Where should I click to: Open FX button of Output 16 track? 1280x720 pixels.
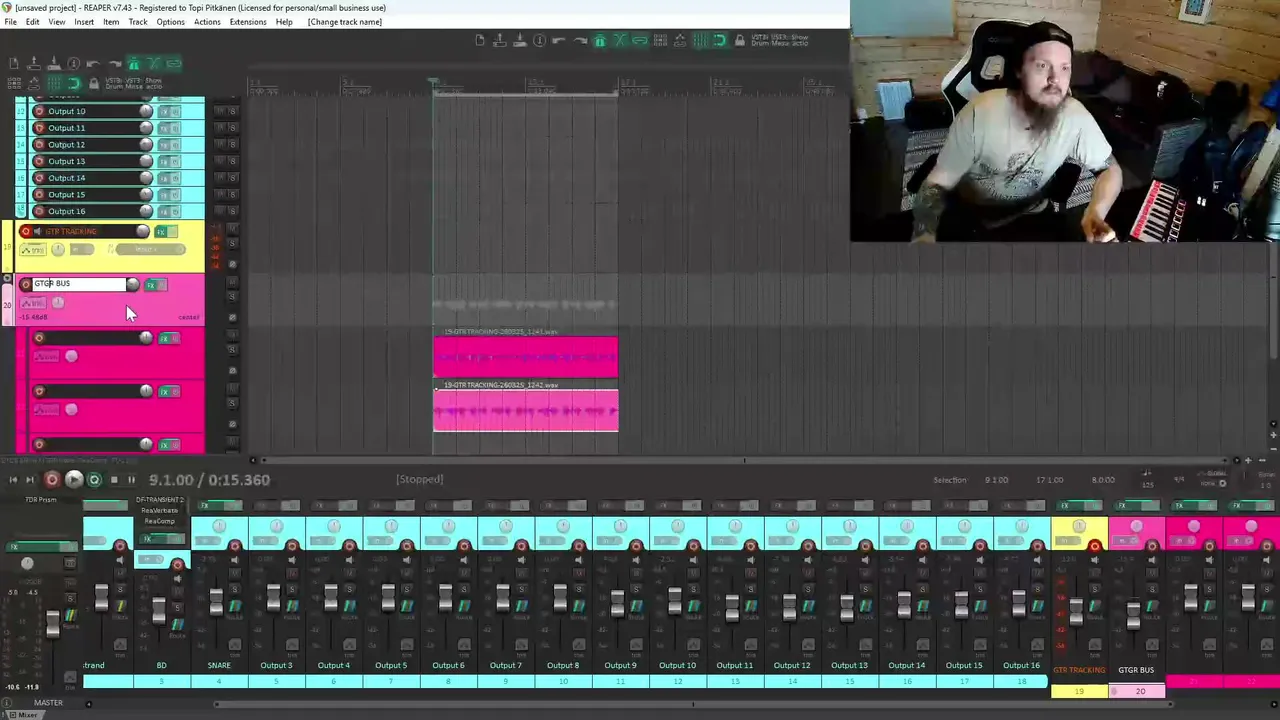pyautogui.click(x=164, y=211)
